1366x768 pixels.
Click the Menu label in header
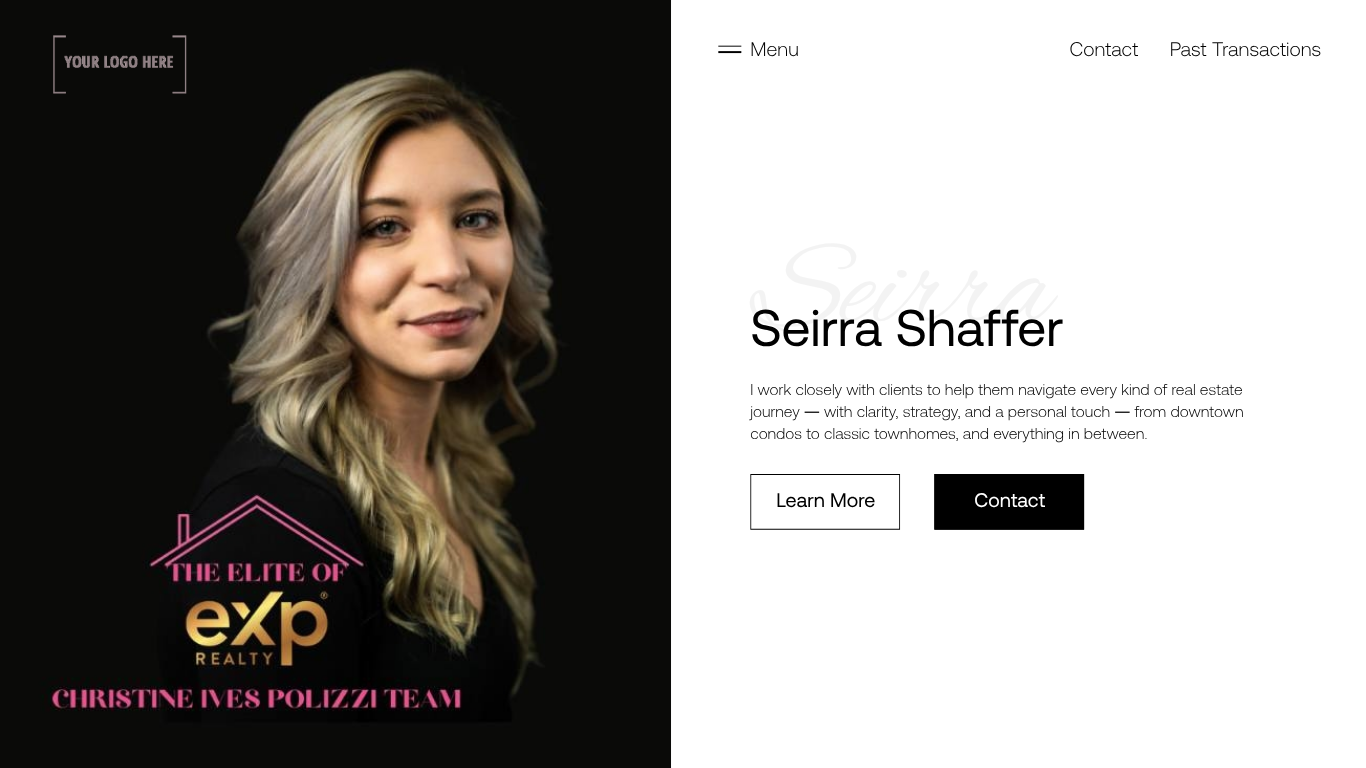click(774, 49)
